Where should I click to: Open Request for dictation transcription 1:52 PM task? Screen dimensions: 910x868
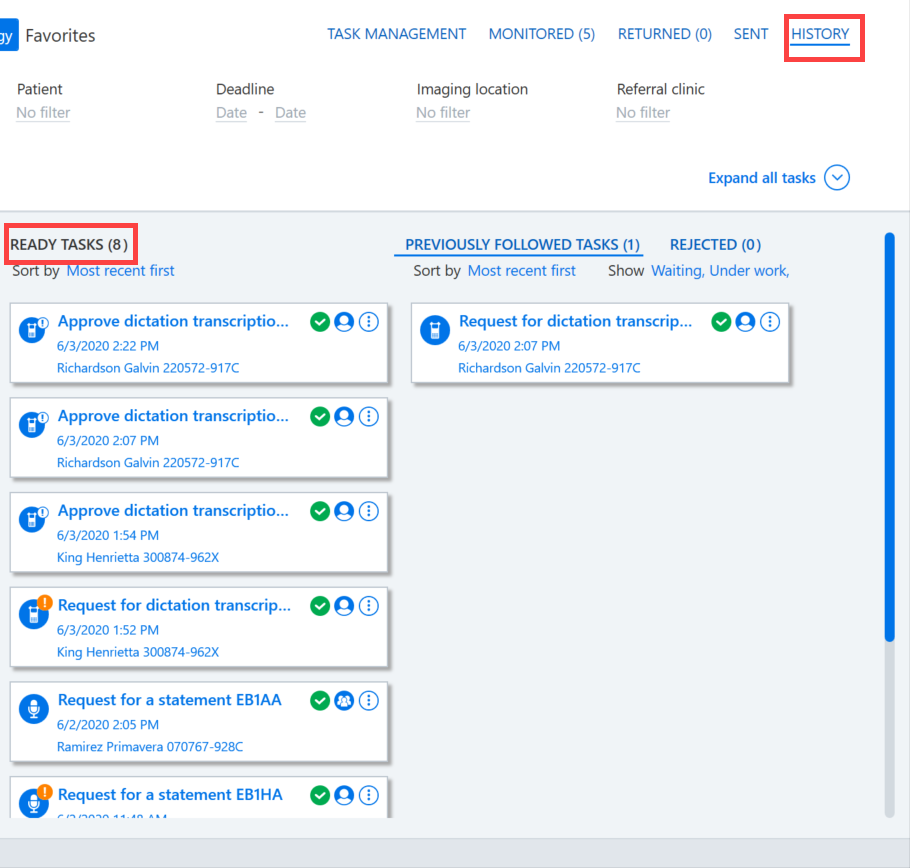(174, 606)
